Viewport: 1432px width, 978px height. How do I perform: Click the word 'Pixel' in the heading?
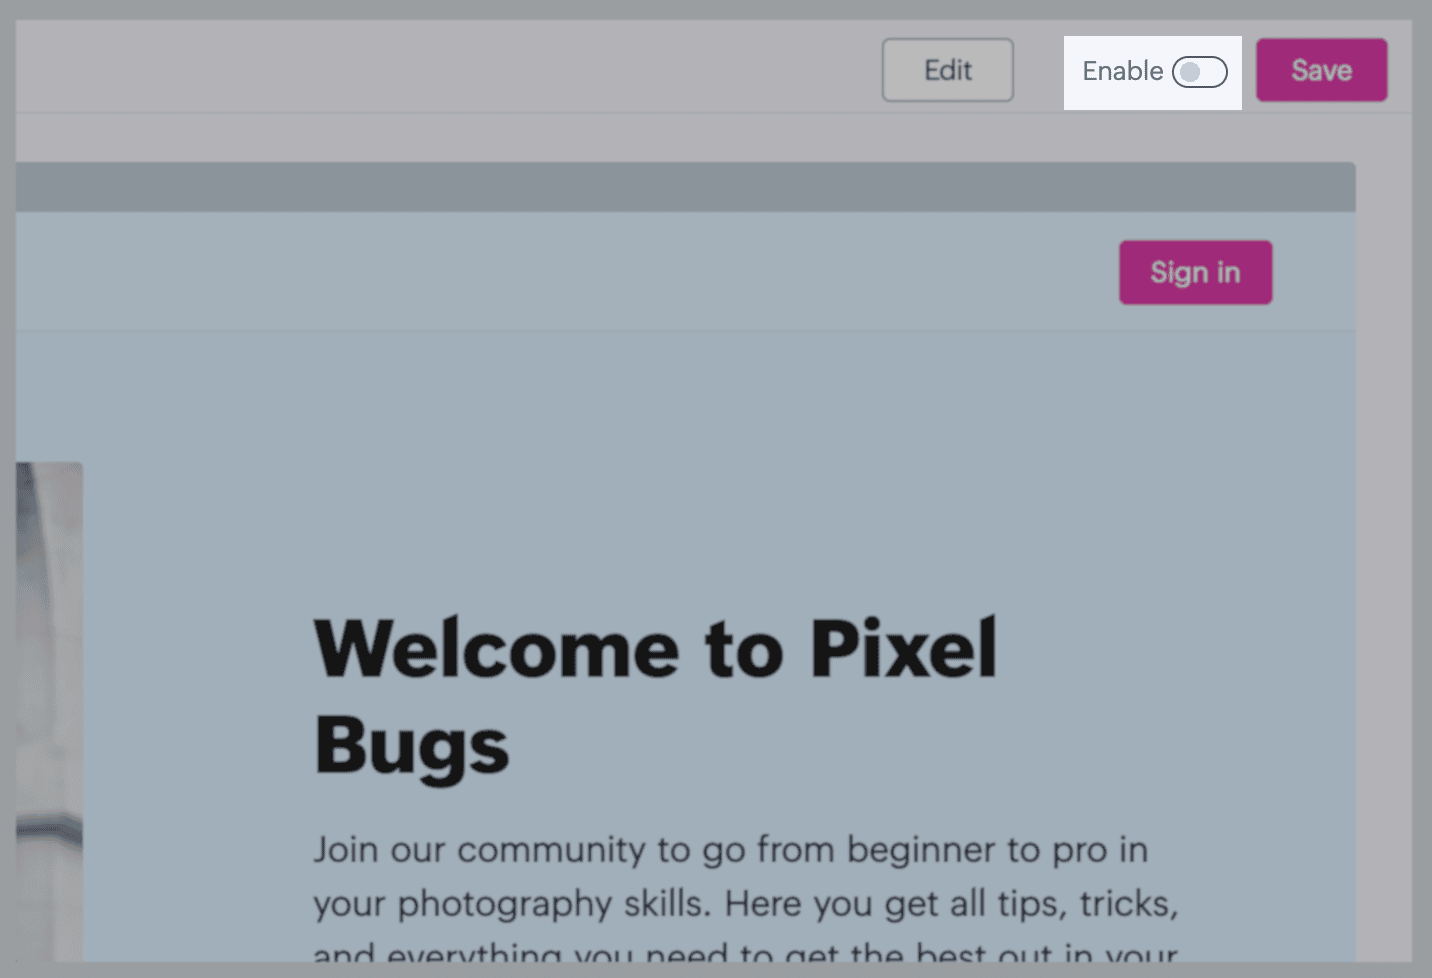pyautogui.click(x=903, y=649)
